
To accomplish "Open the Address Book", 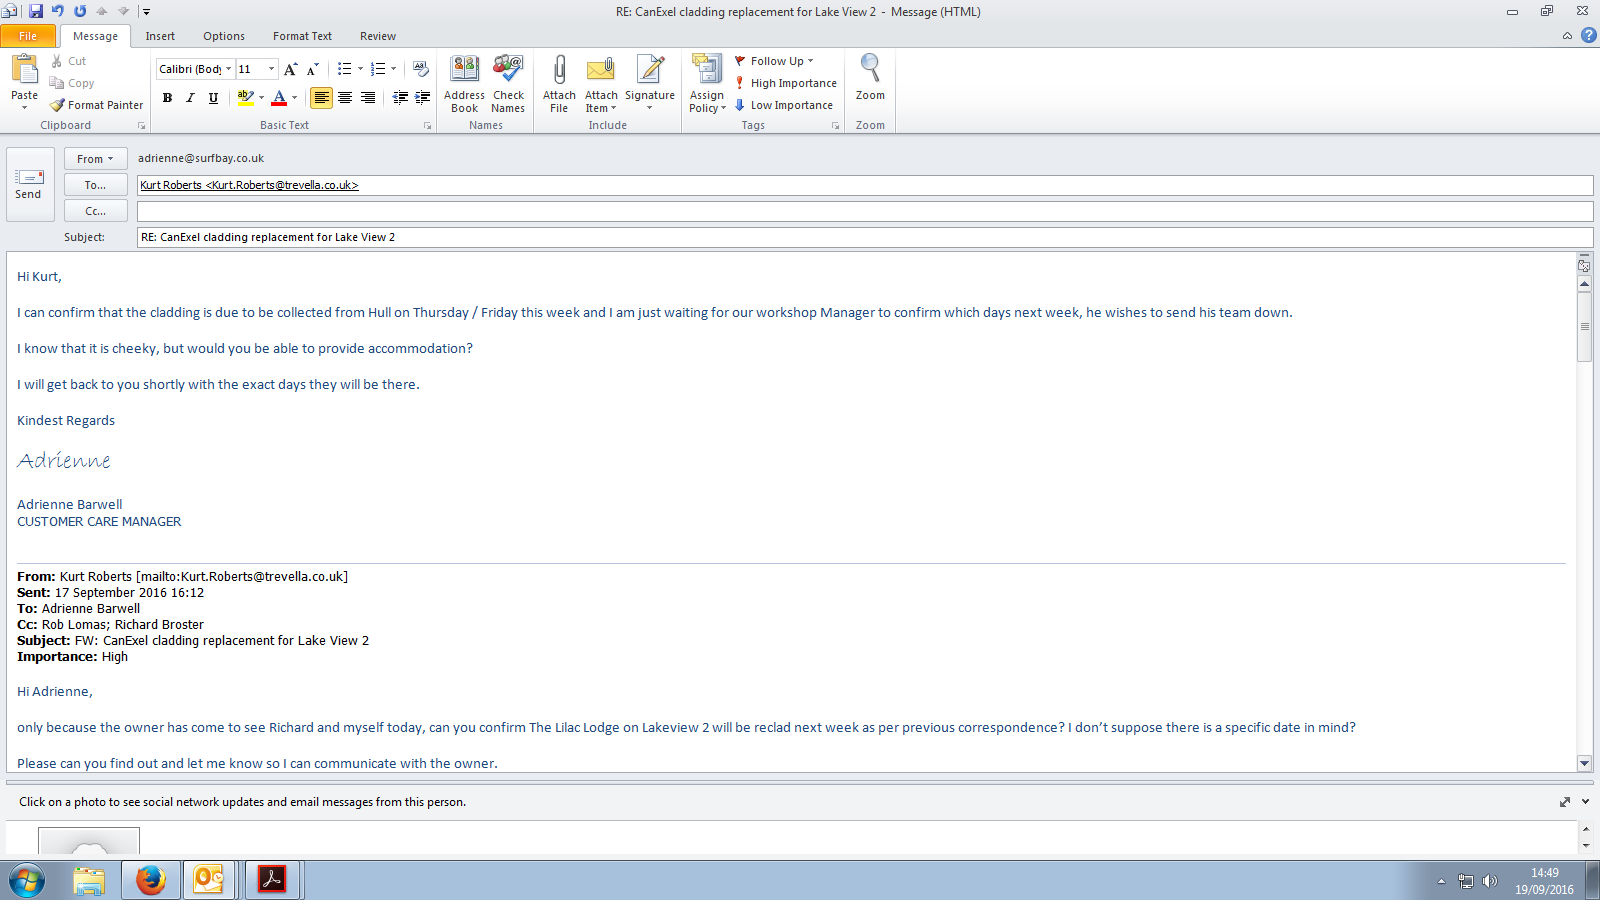I will click(464, 70).
